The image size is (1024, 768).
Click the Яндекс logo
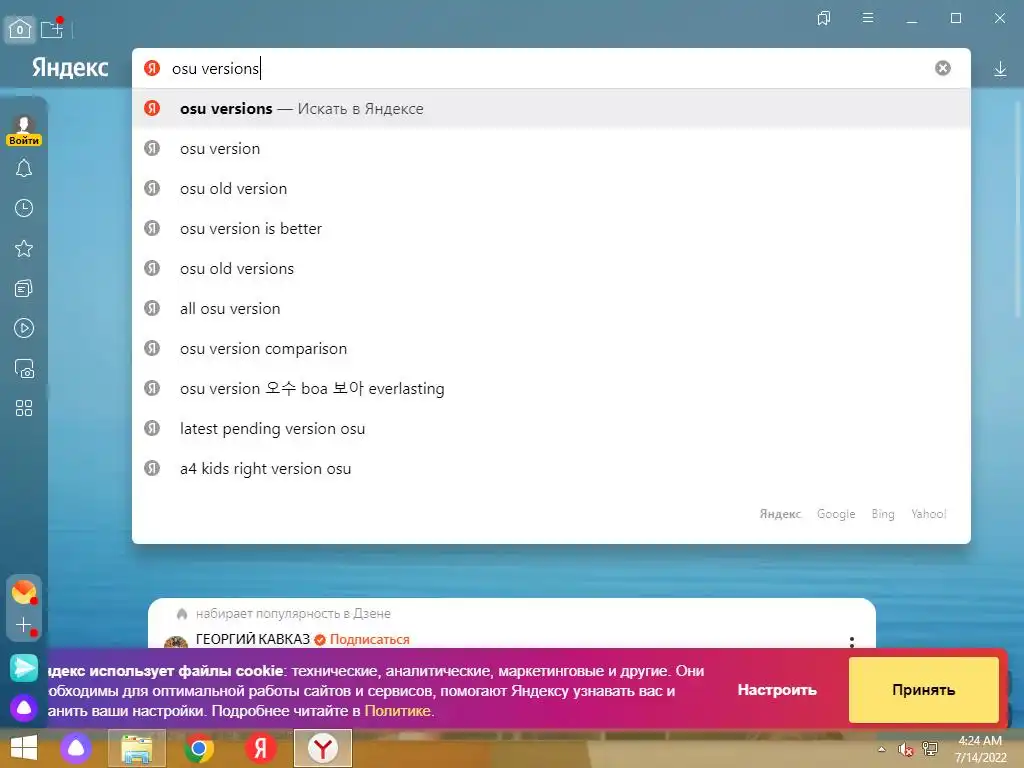coord(70,68)
